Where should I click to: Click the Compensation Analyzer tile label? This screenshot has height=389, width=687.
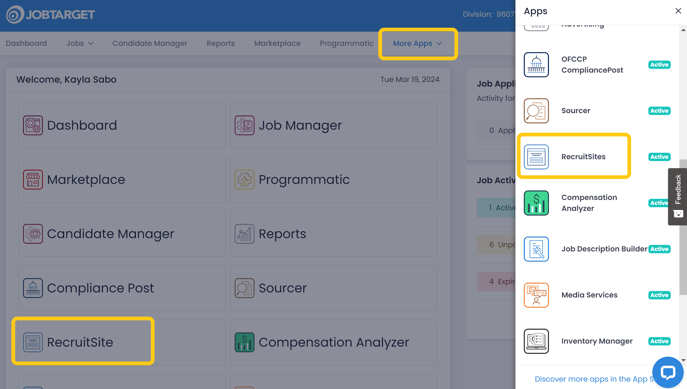pyautogui.click(x=334, y=343)
